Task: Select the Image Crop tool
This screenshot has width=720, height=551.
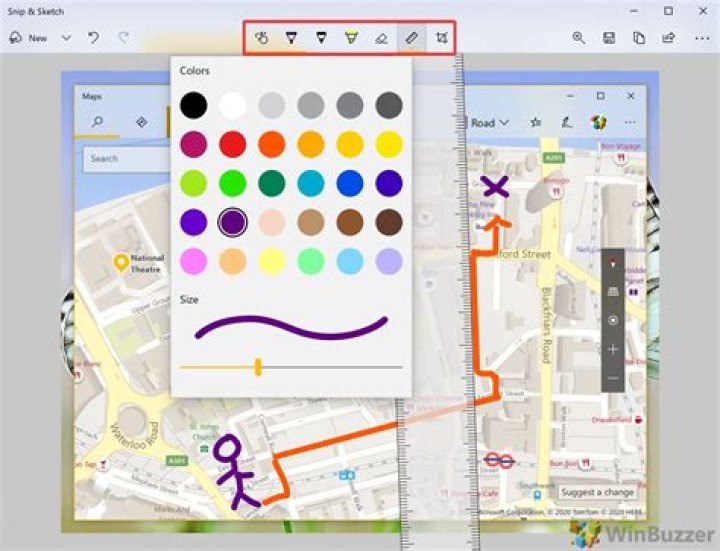Action: (x=441, y=38)
